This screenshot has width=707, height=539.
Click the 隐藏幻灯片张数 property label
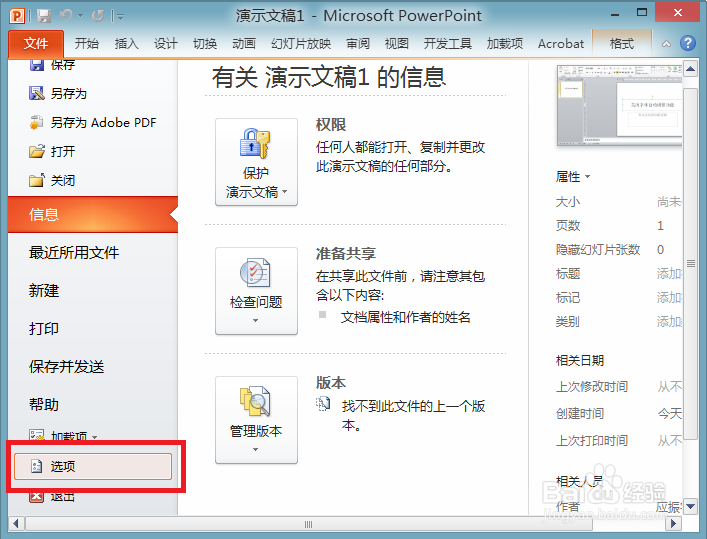point(598,249)
